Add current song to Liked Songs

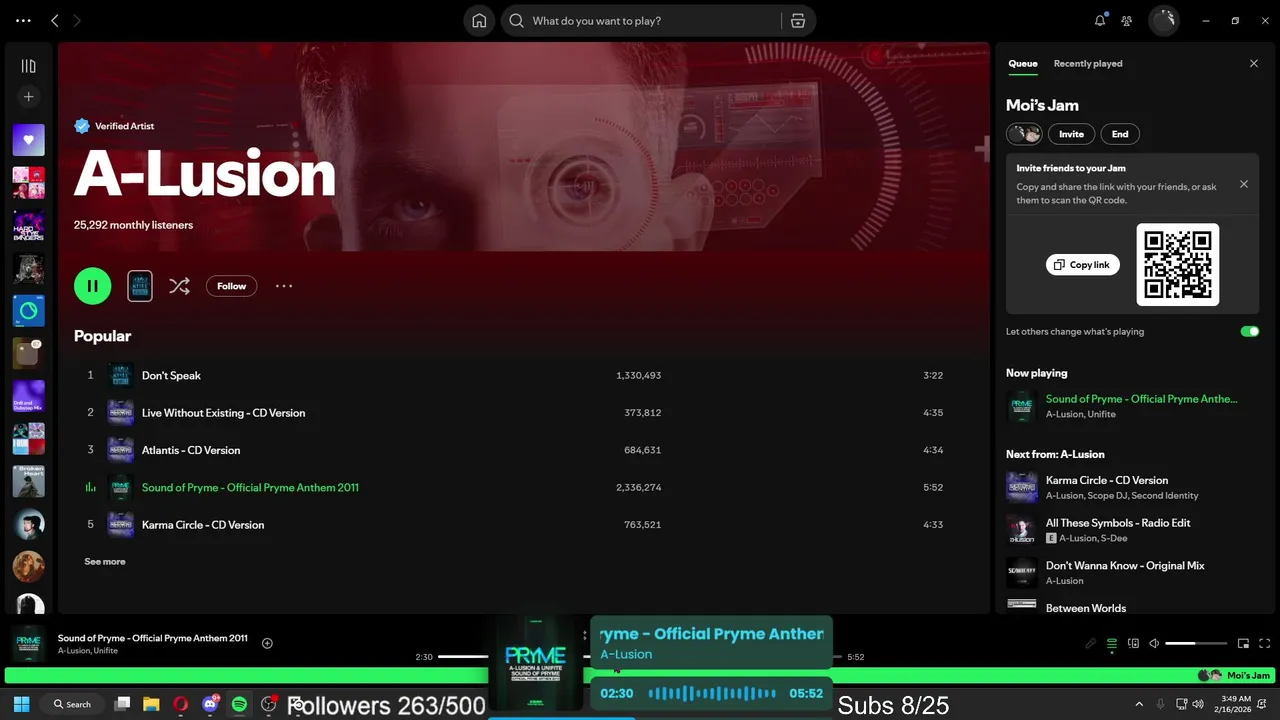(x=267, y=643)
